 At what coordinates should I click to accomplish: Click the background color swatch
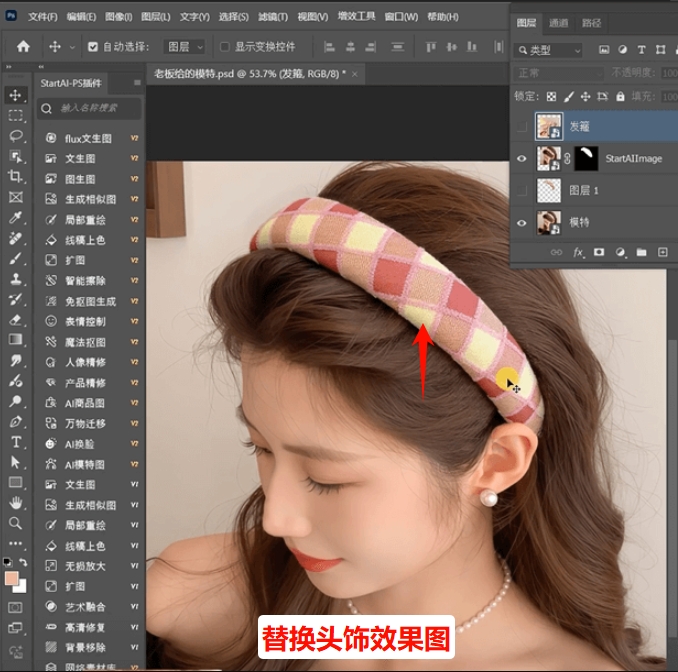(x=22, y=588)
